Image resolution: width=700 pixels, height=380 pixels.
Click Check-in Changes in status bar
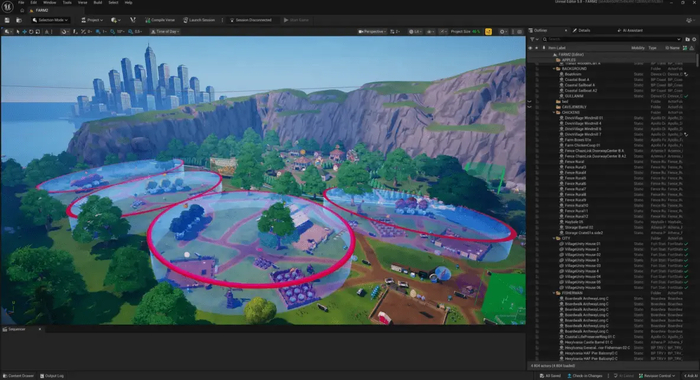click(x=585, y=376)
